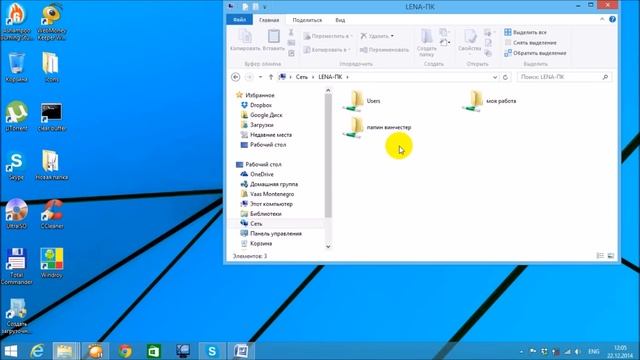Open the мои работы network folder
This screenshot has height=360, width=640.
[x=489, y=101]
